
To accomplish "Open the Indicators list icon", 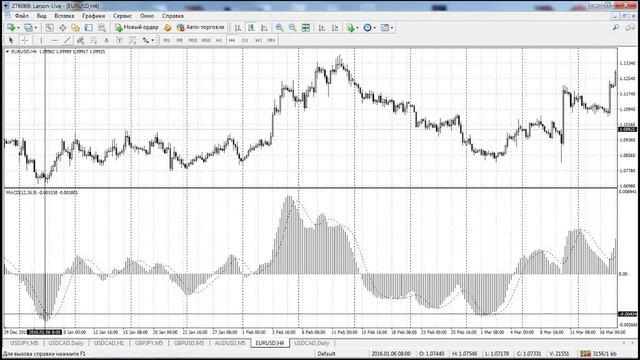I will point(350,28).
